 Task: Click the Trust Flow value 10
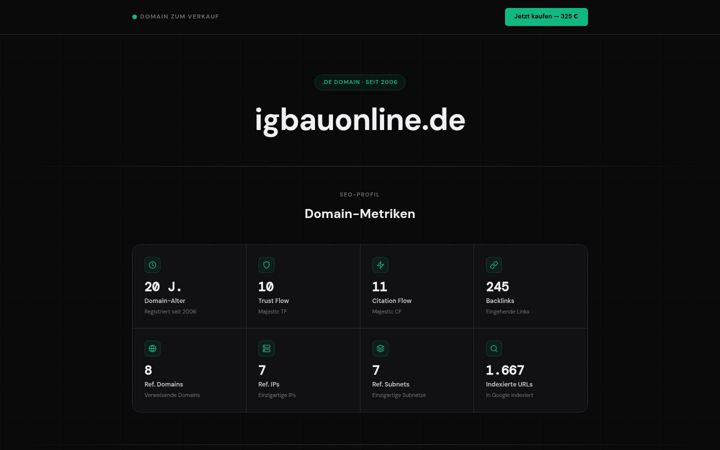266,287
